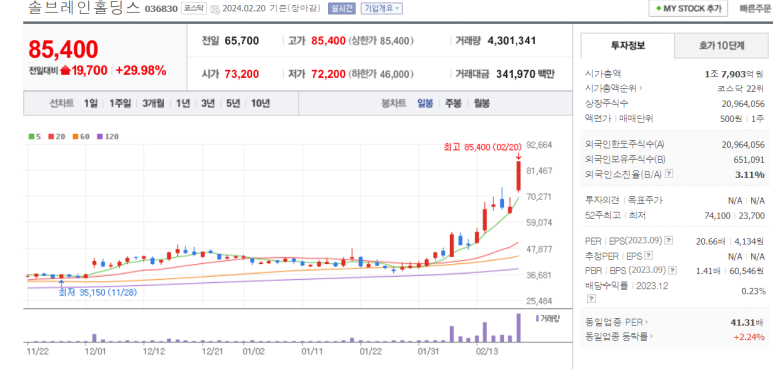Screen dimensions: 773x369
Task: Click the 전일 65,700 value
Action: click(242, 41)
